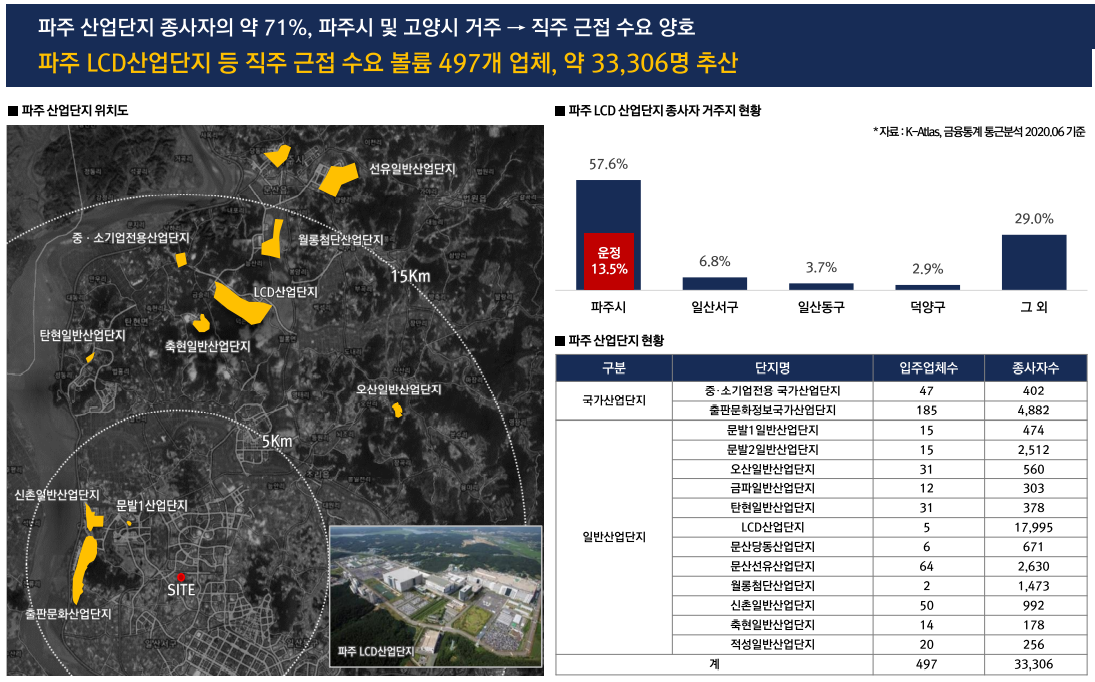Click the 5Km radius label
The height and width of the screenshot is (682, 1095).
coord(277,441)
